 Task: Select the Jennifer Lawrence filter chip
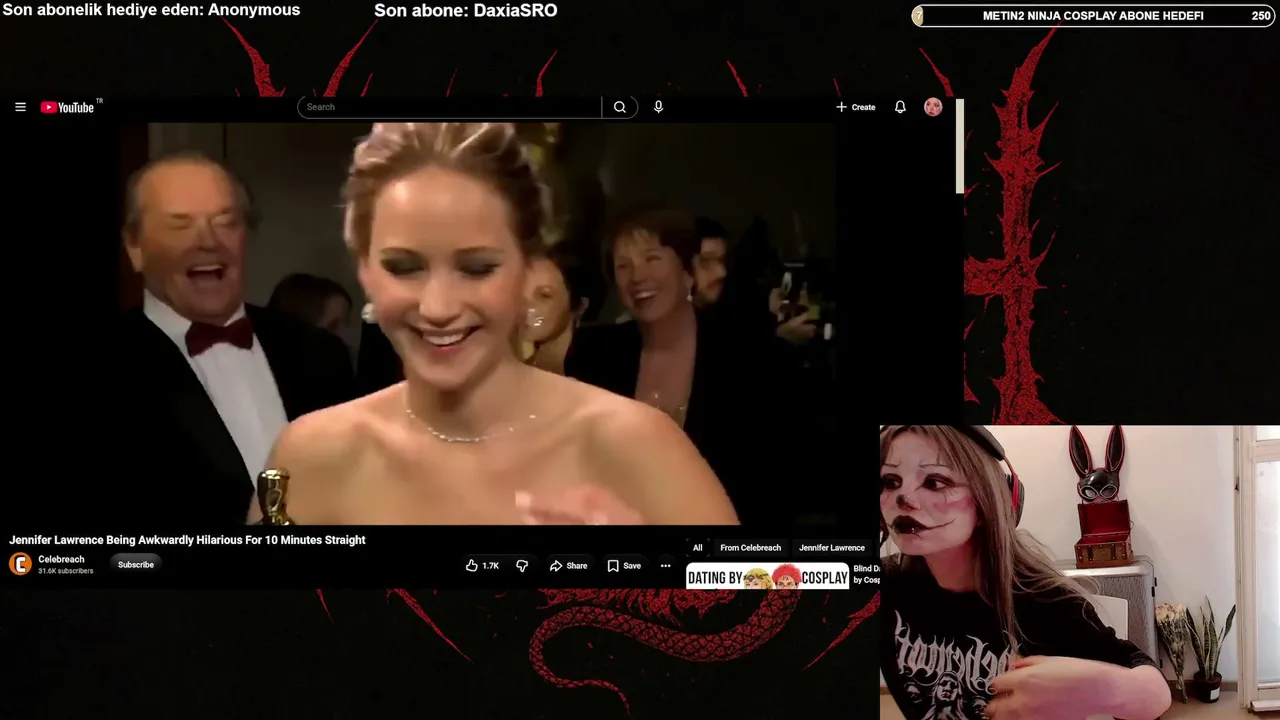832,548
